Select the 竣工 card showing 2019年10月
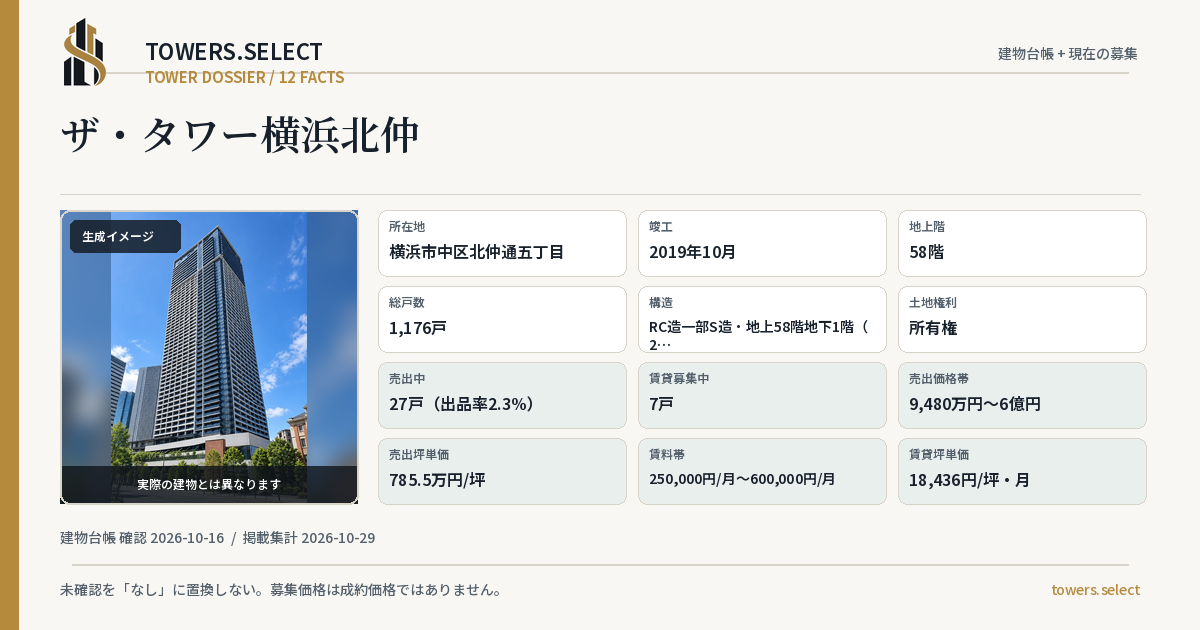 [x=762, y=243]
